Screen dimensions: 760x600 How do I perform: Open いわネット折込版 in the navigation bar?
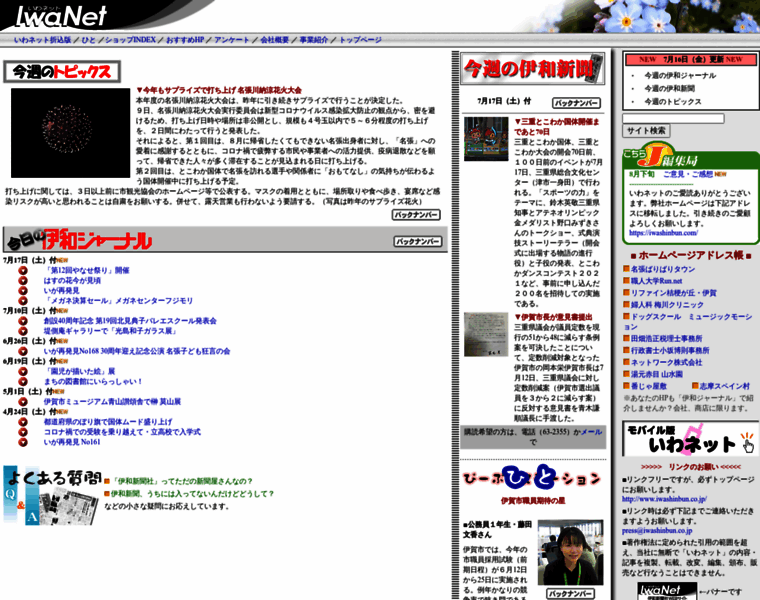pos(43,40)
